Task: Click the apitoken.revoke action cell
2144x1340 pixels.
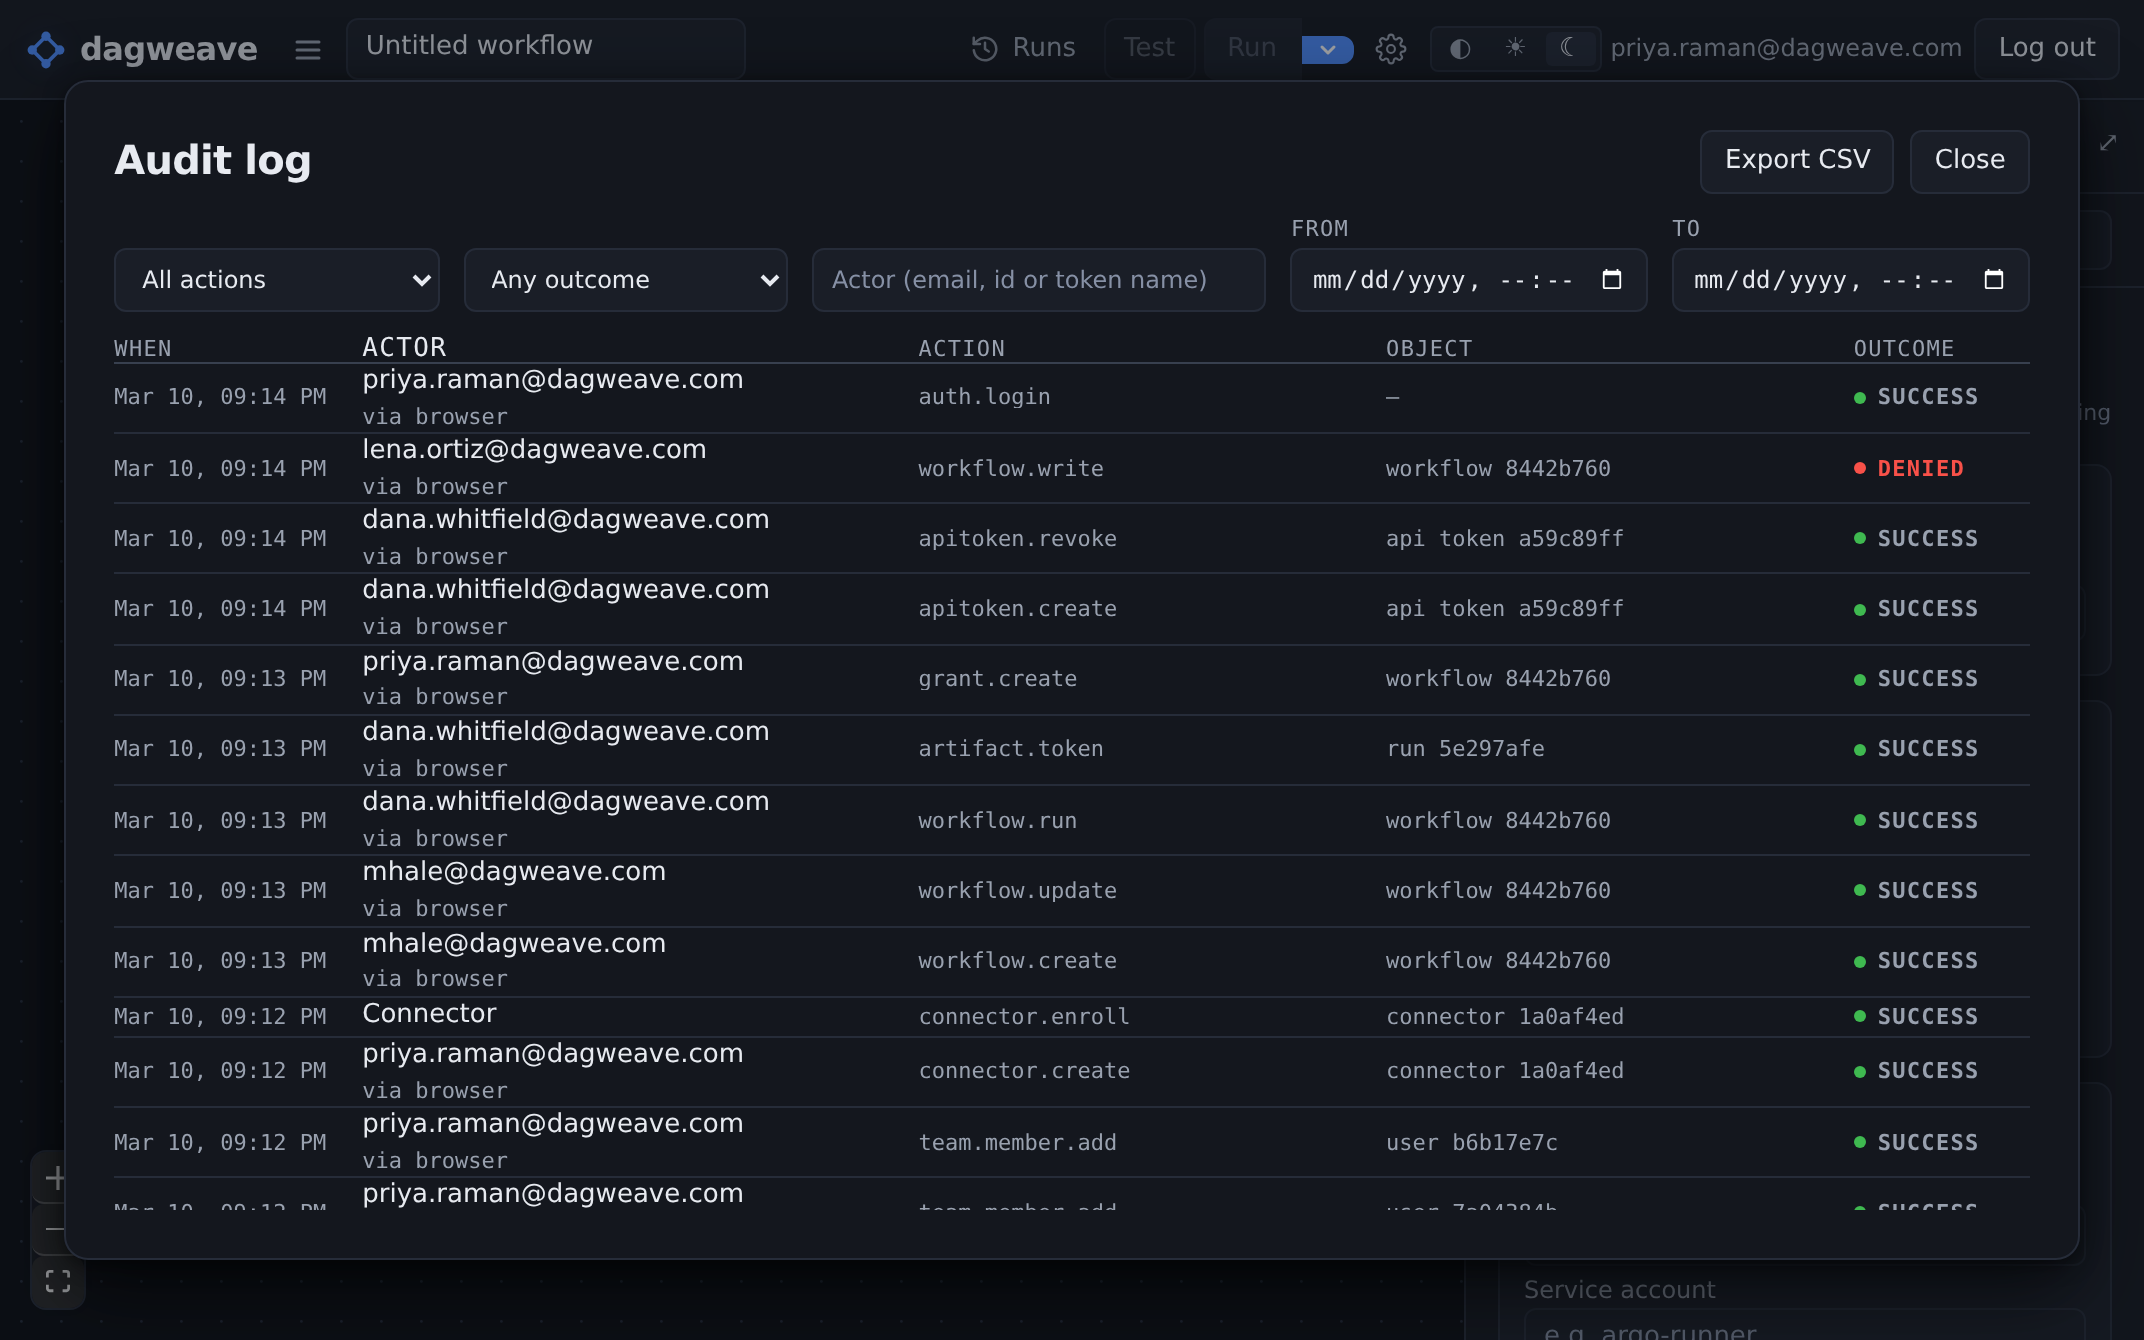Action: (1017, 538)
